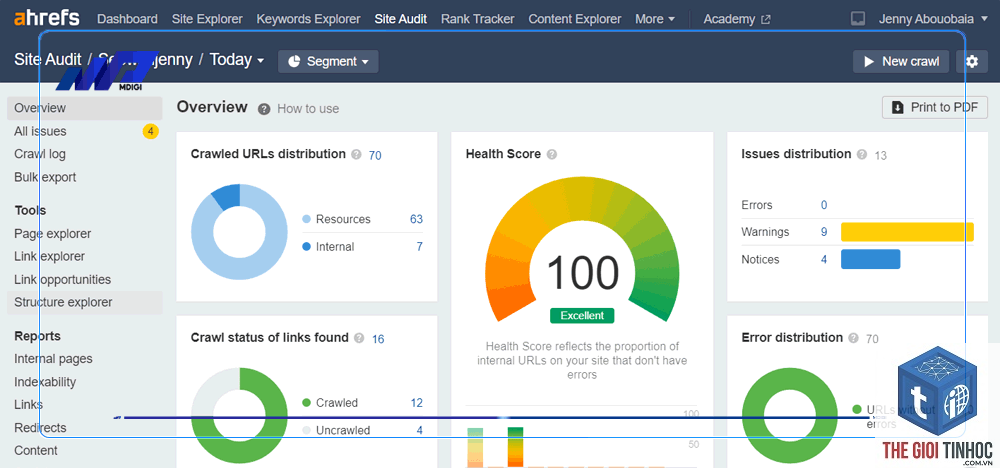Click the ahrefs logo
Image resolution: width=1000 pixels, height=468 pixels.
[x=47, y=18]
